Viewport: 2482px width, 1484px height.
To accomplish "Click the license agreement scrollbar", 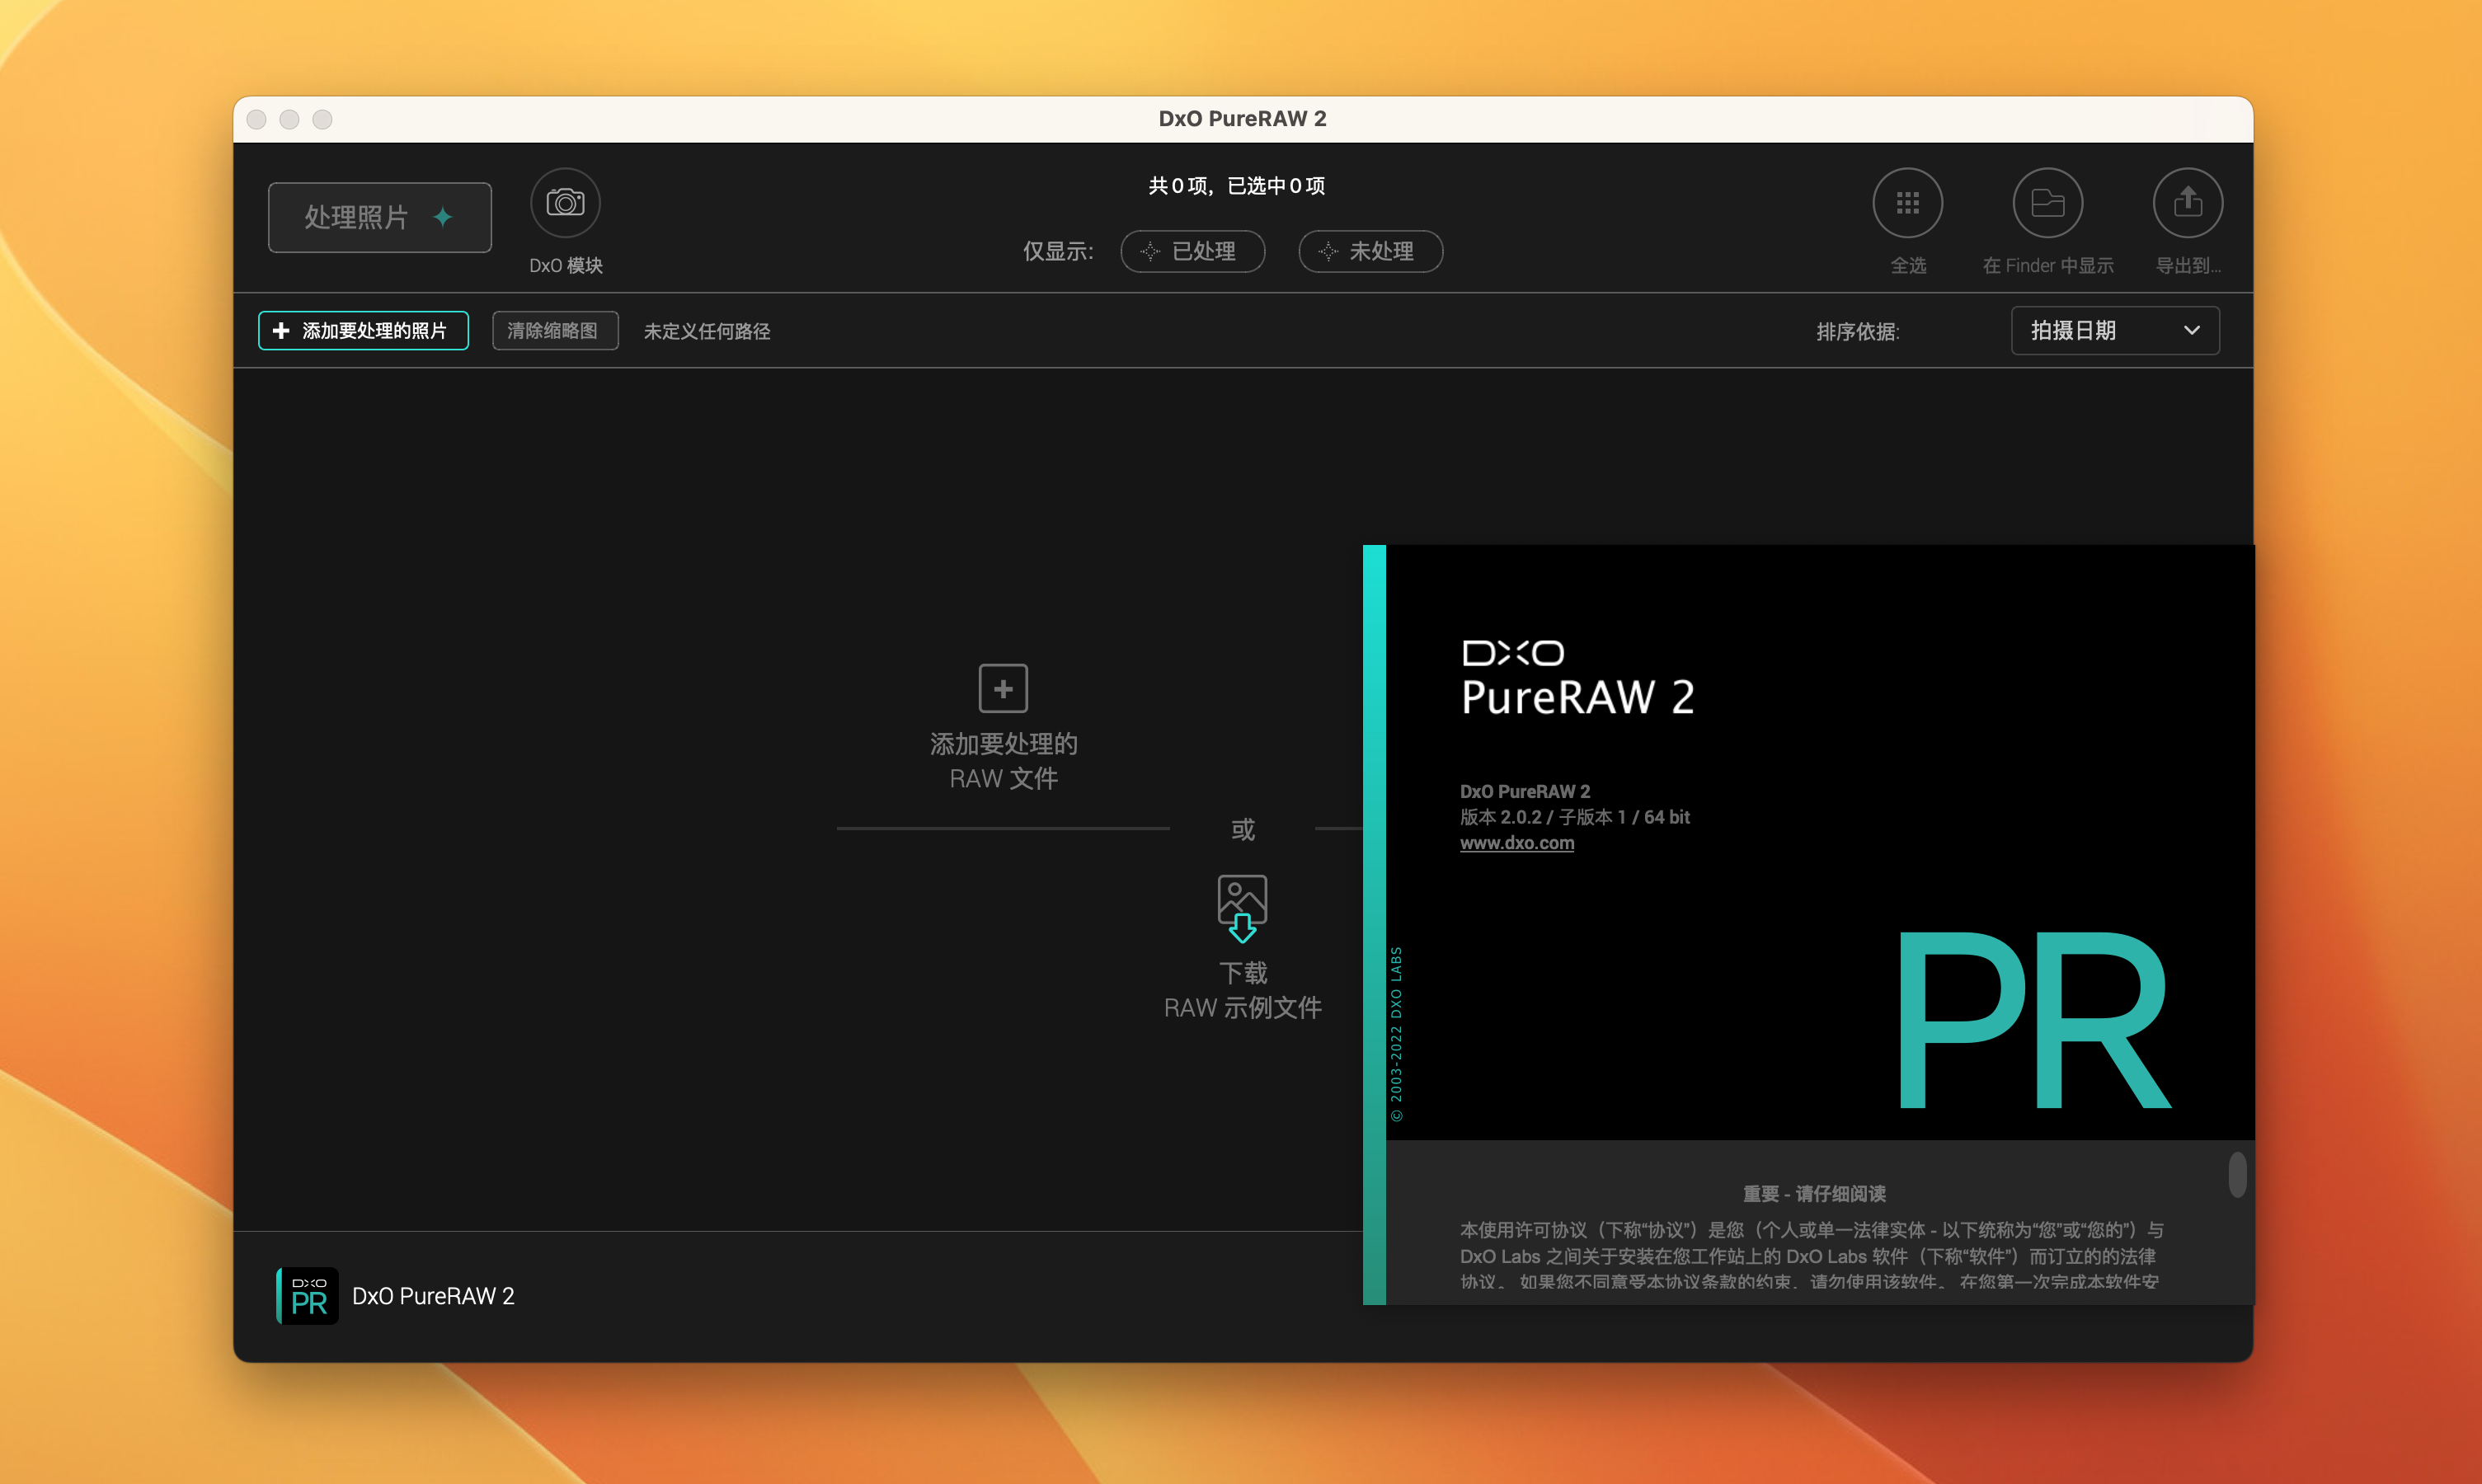I will [2237, 1174].
